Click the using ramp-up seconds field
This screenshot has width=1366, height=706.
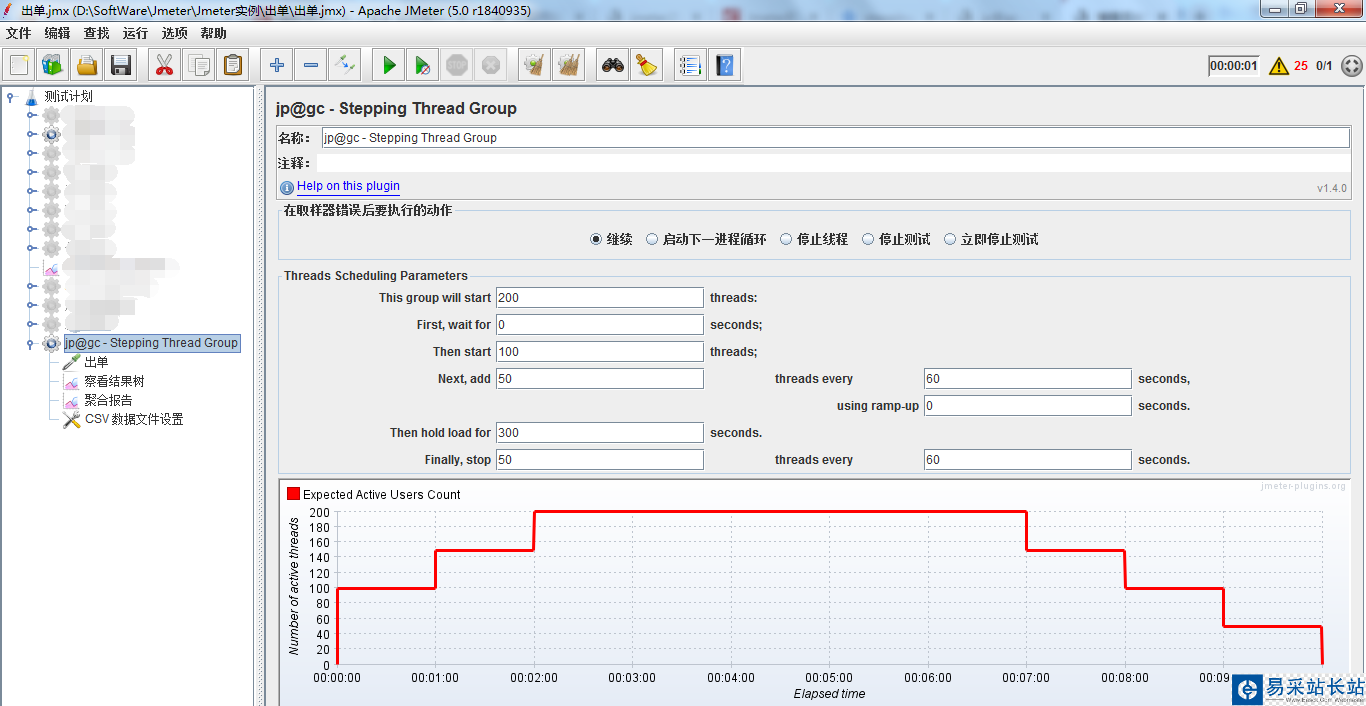(x=1028, y=406)
